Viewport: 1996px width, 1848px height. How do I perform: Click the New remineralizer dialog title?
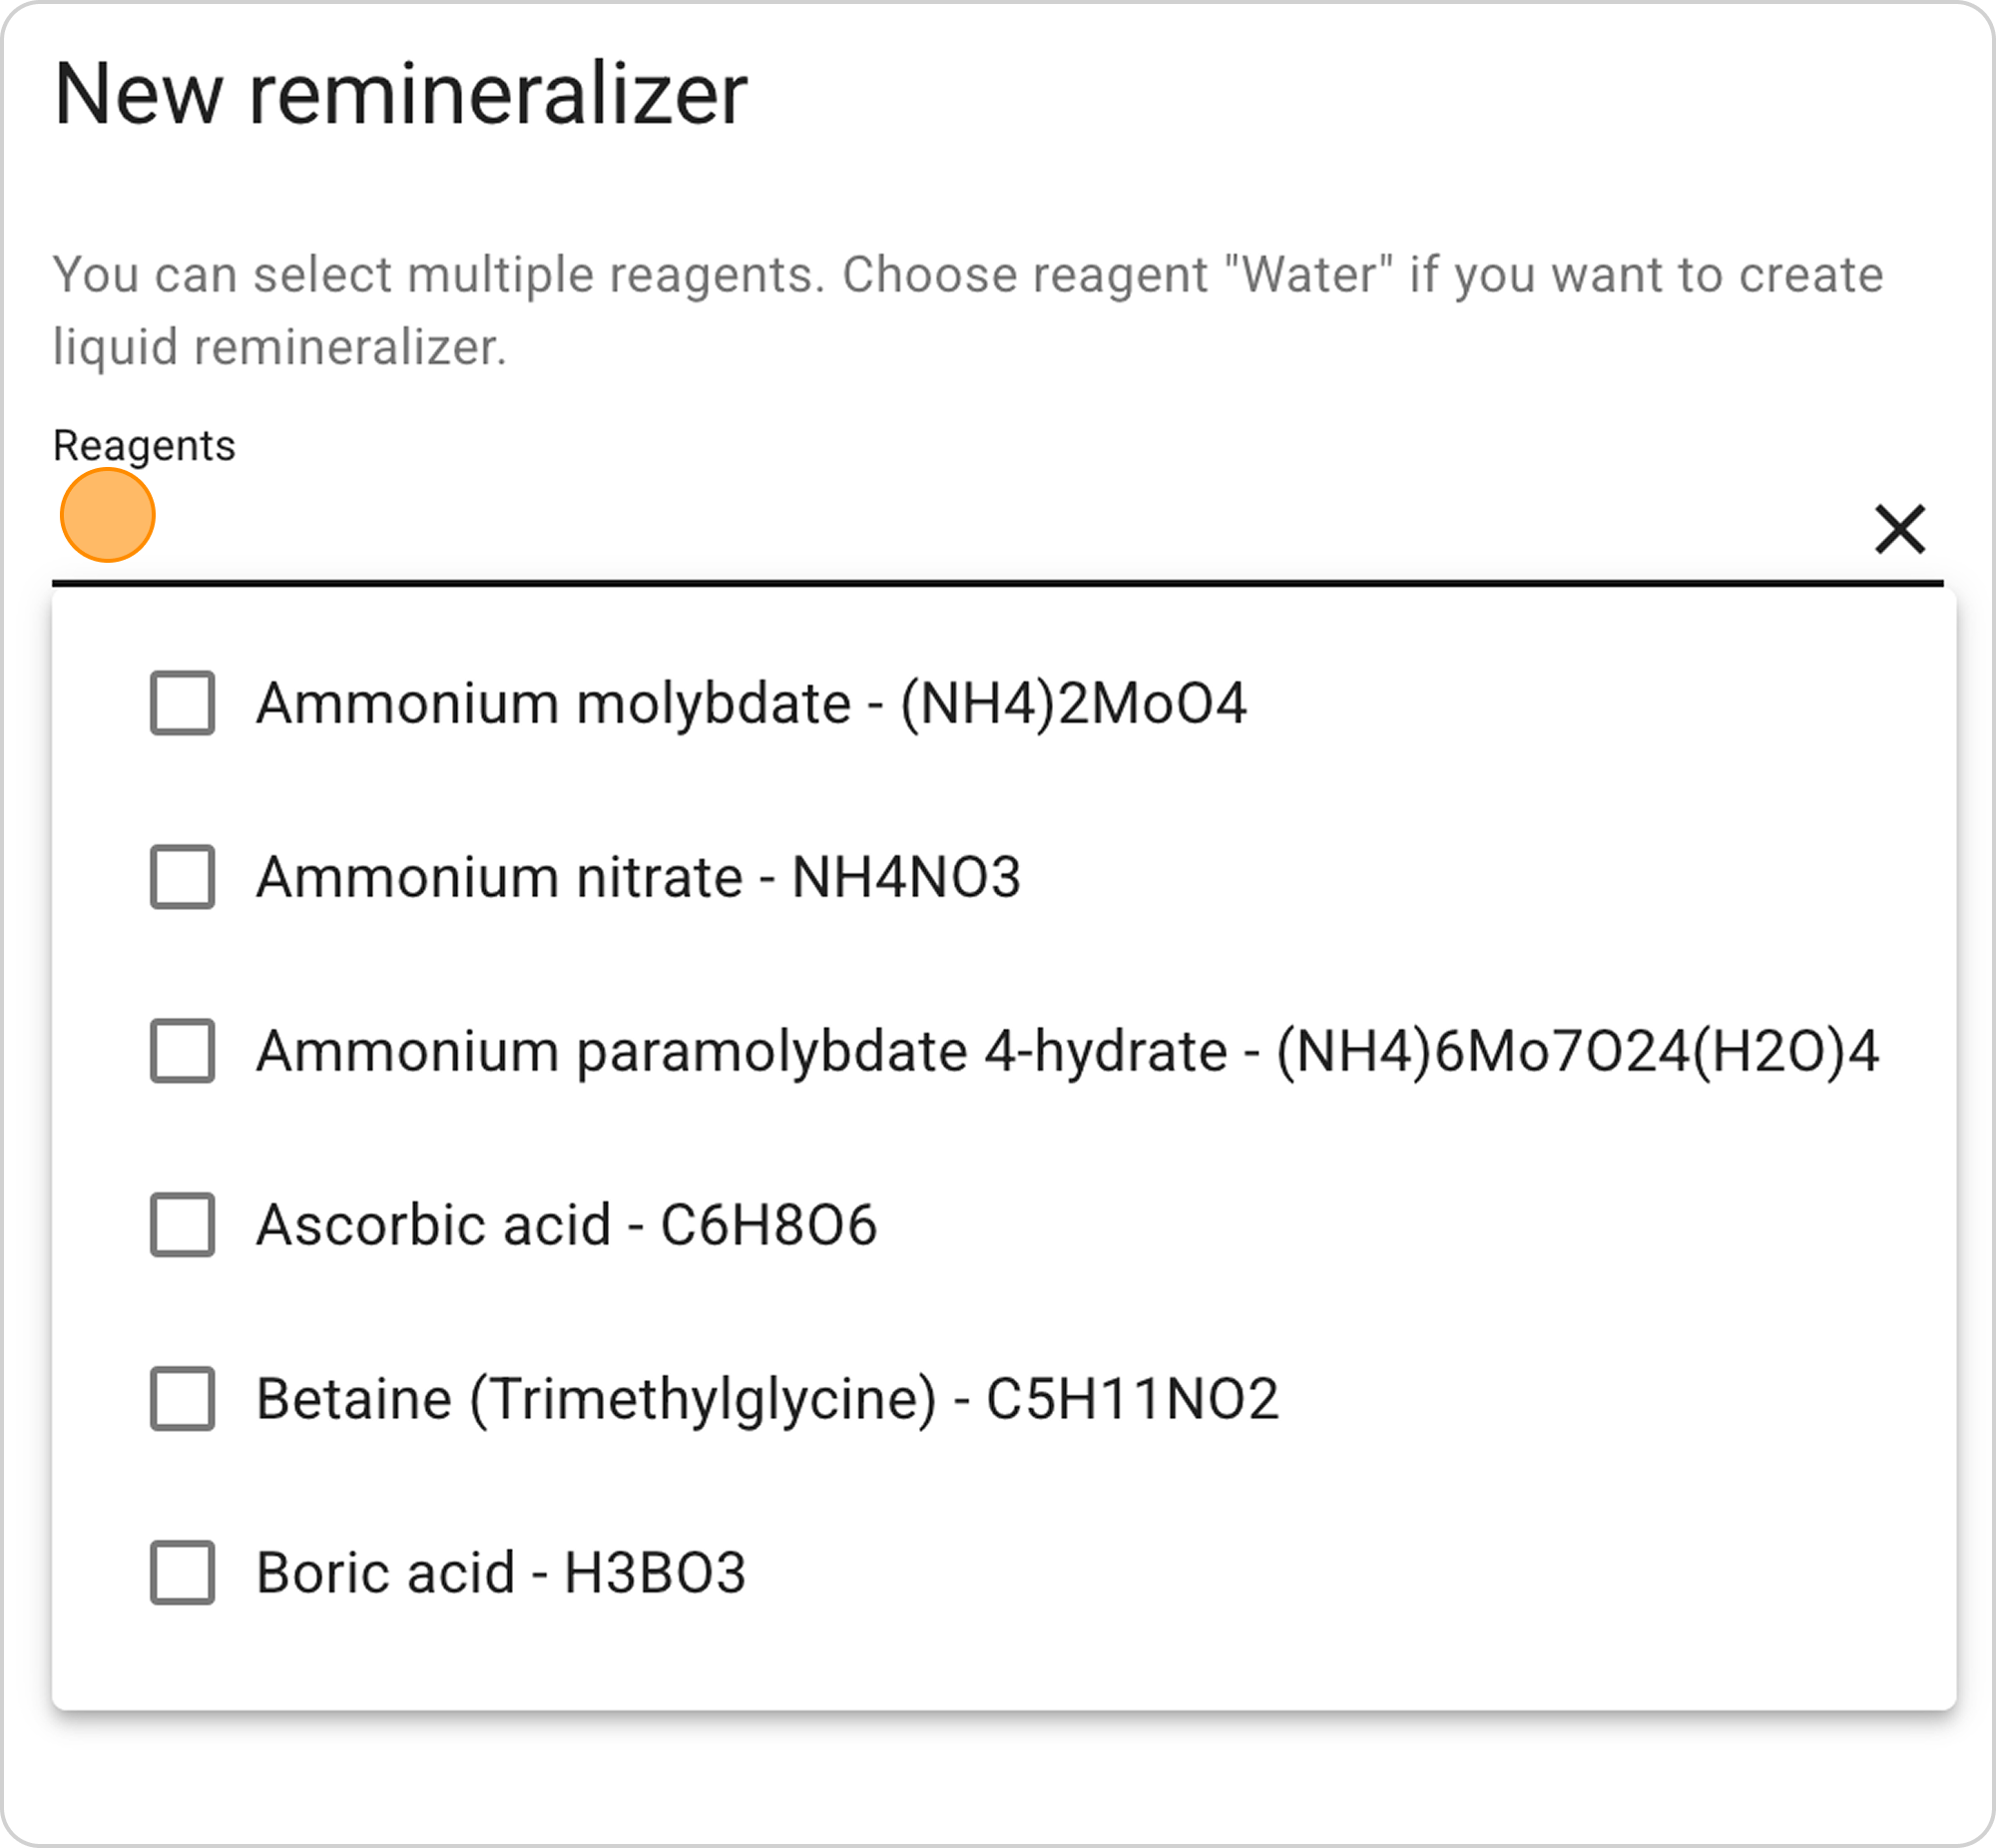[x=400, y=95]
